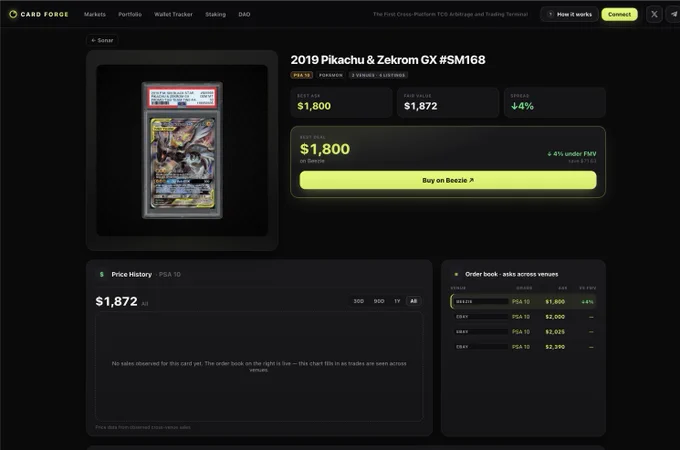Open the Portfolio menu
This screenshot has width=680, height=450.
pyautogui.click(x=130, y=14)
